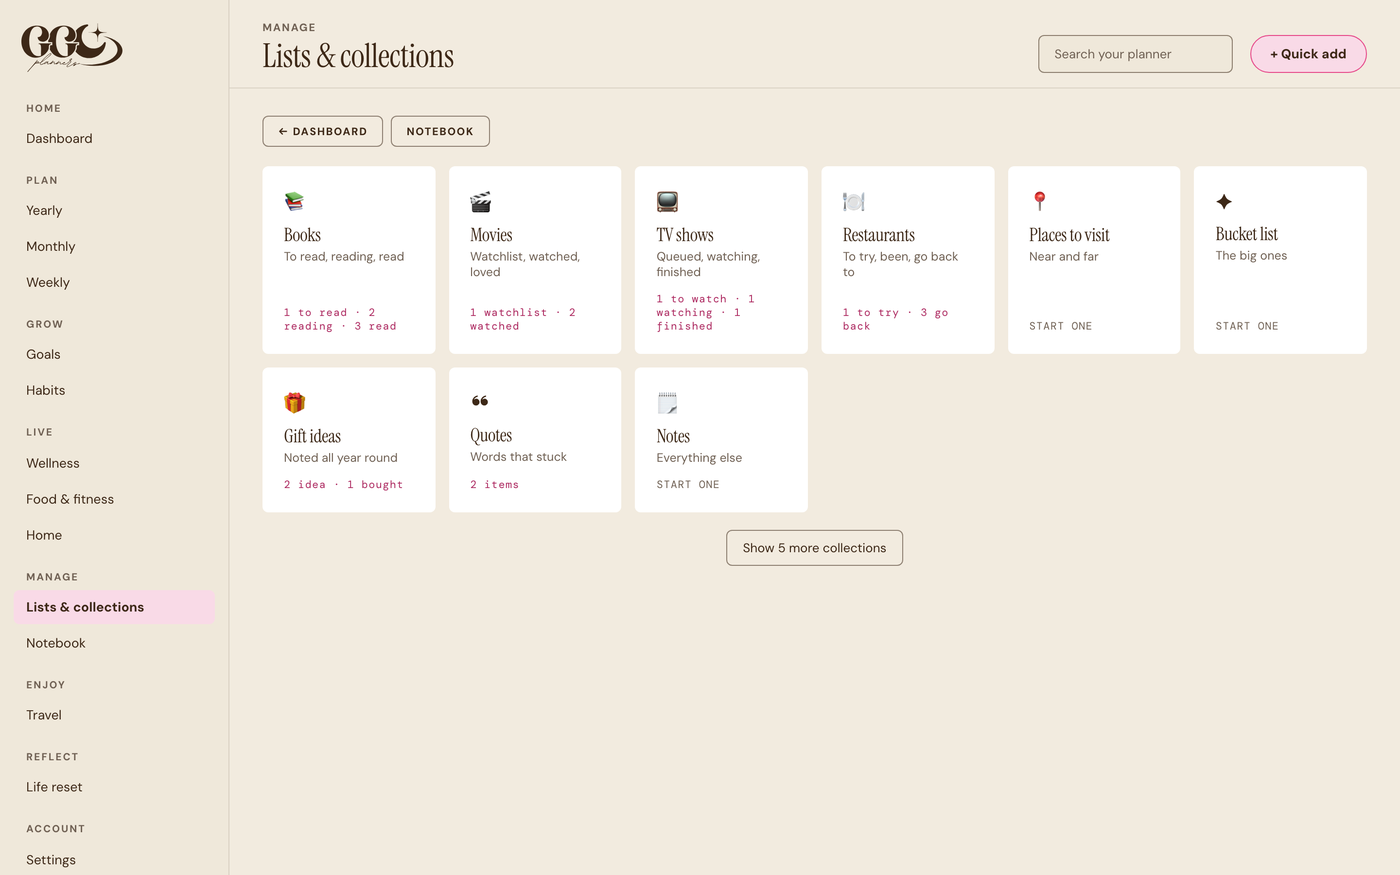Click the GGC planners logo
This screenshot has height=875, width=1400.
tap(71, 47)
